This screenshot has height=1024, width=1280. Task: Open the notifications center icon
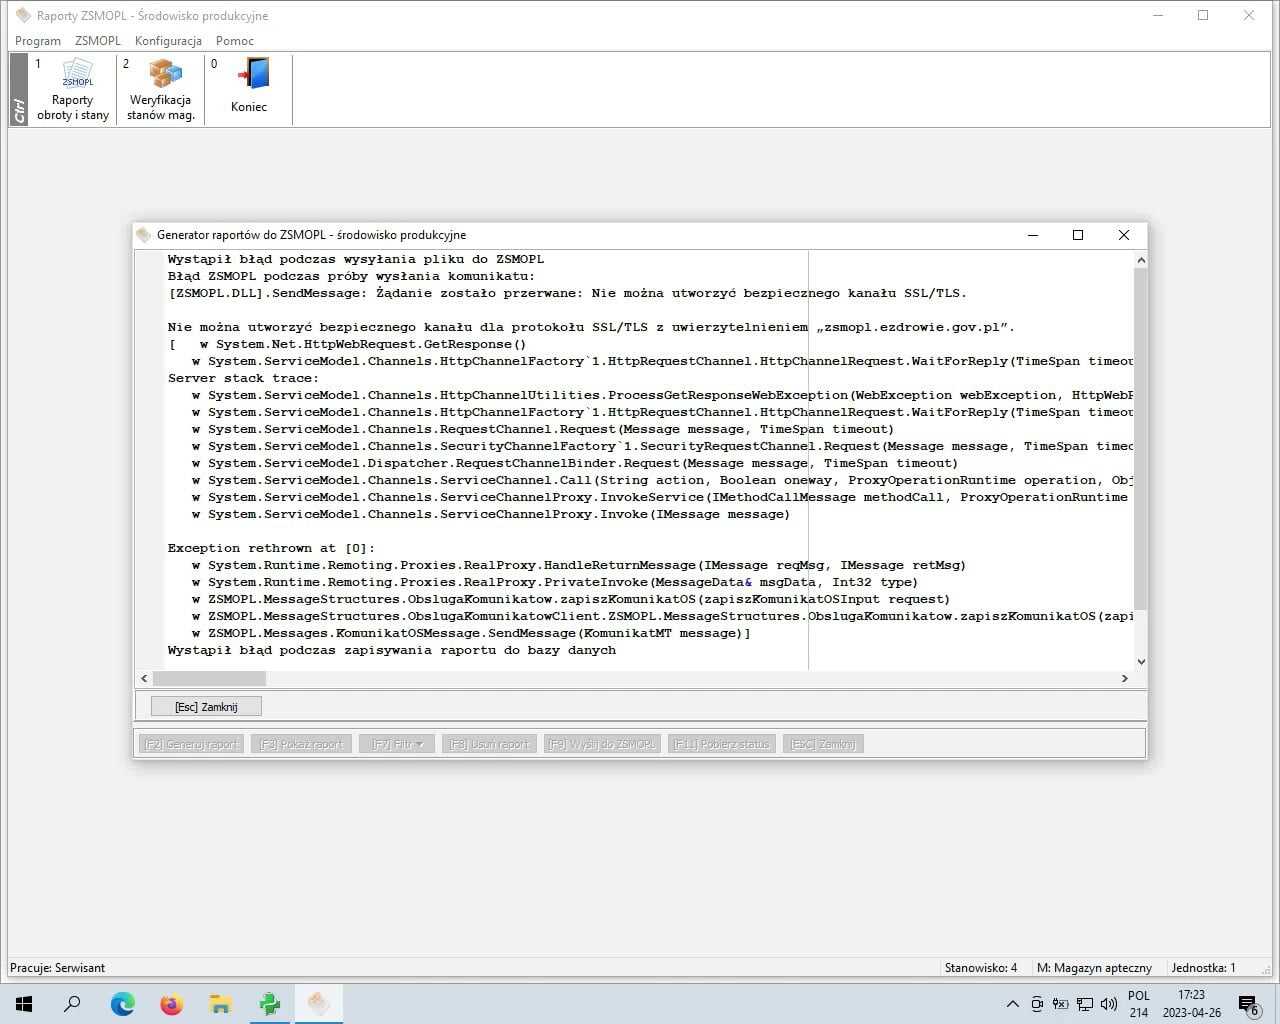[1248, 1004]
